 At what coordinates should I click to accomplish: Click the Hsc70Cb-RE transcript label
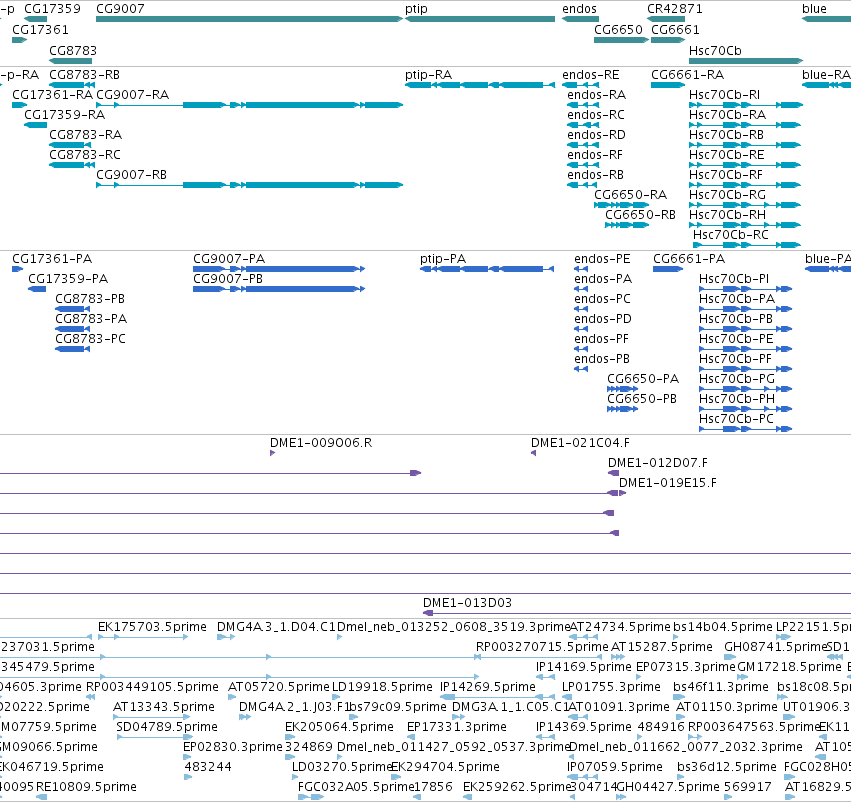pos(726,155)
